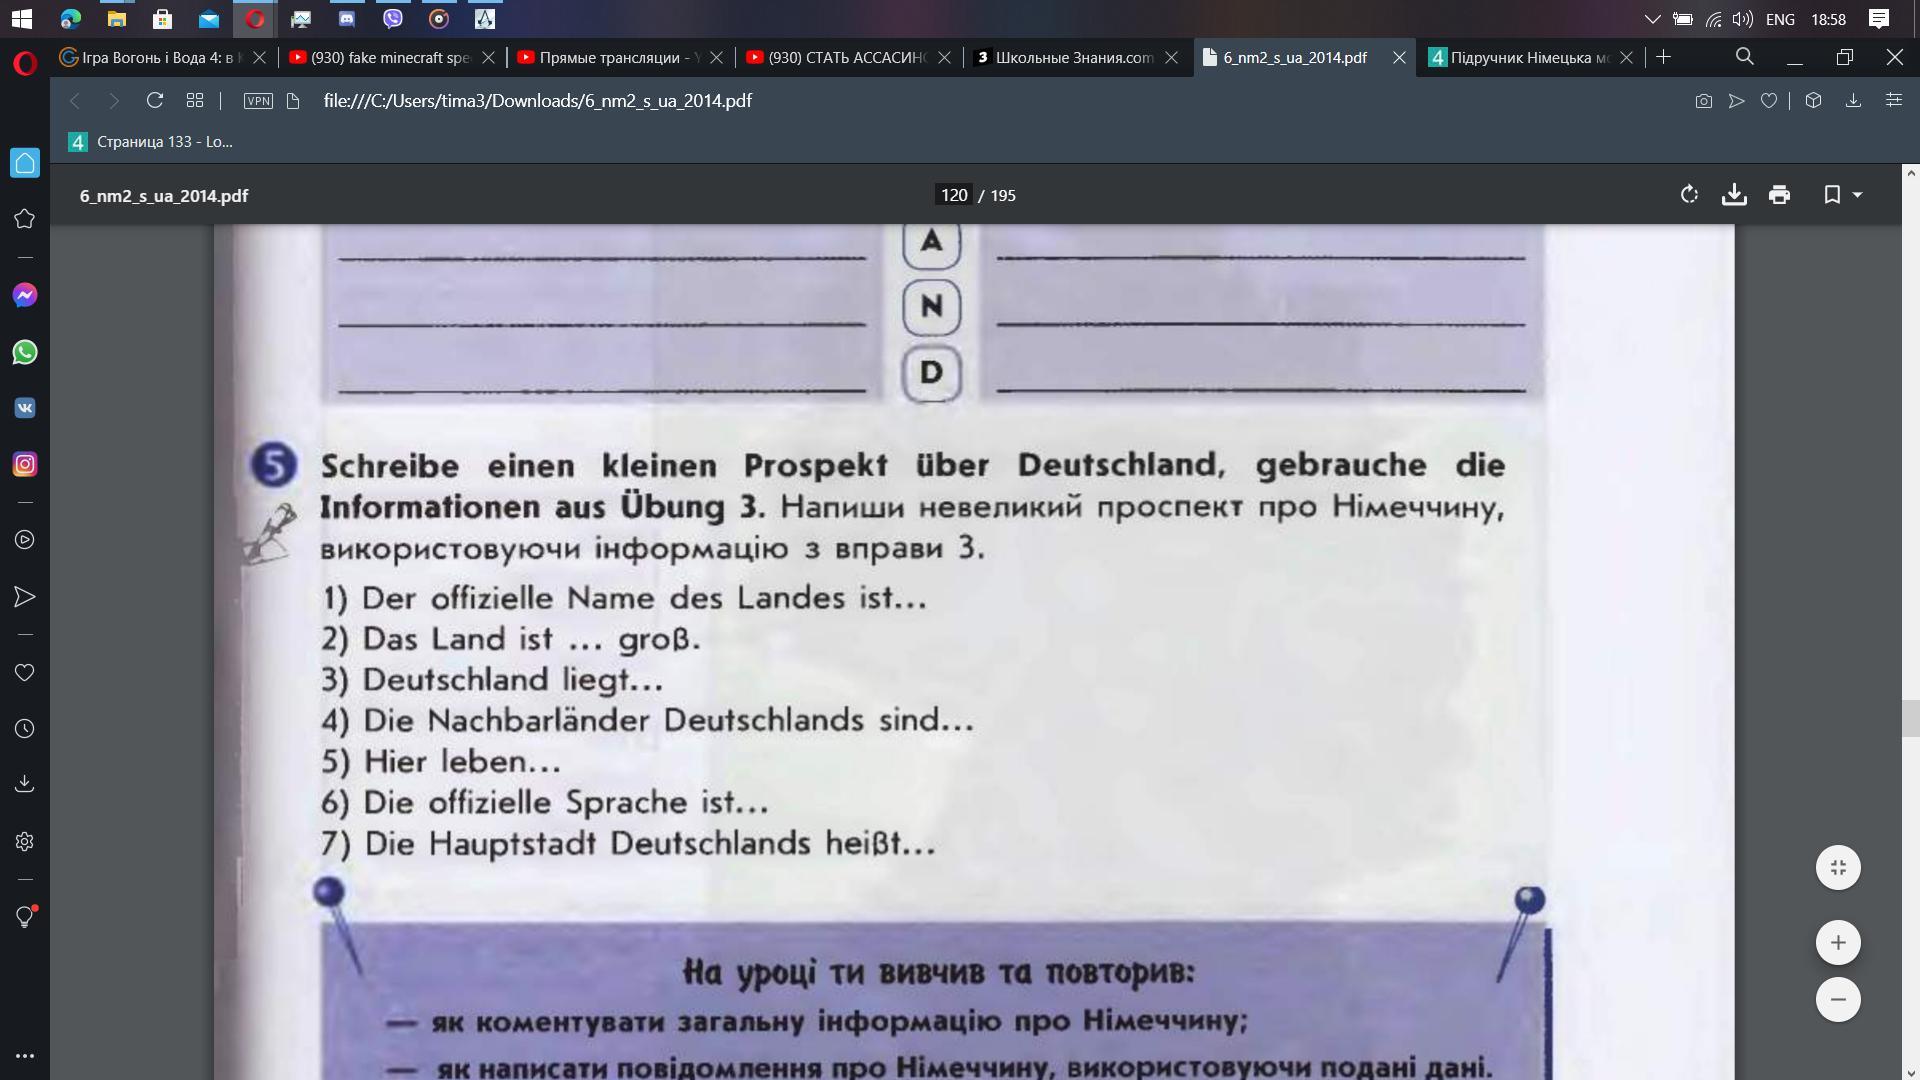Open Messenger in Opera sidebar
Screen dimensions: 1920x1080
coord(25,295)
